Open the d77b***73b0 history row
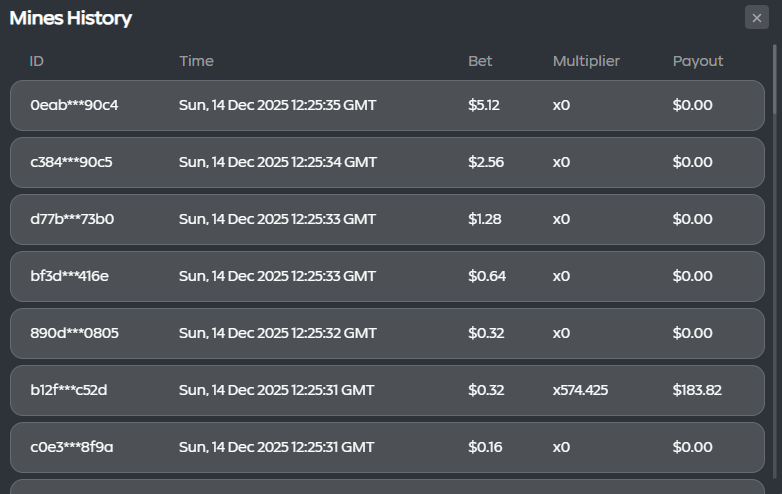782x494 pixels. click(387, 219)
